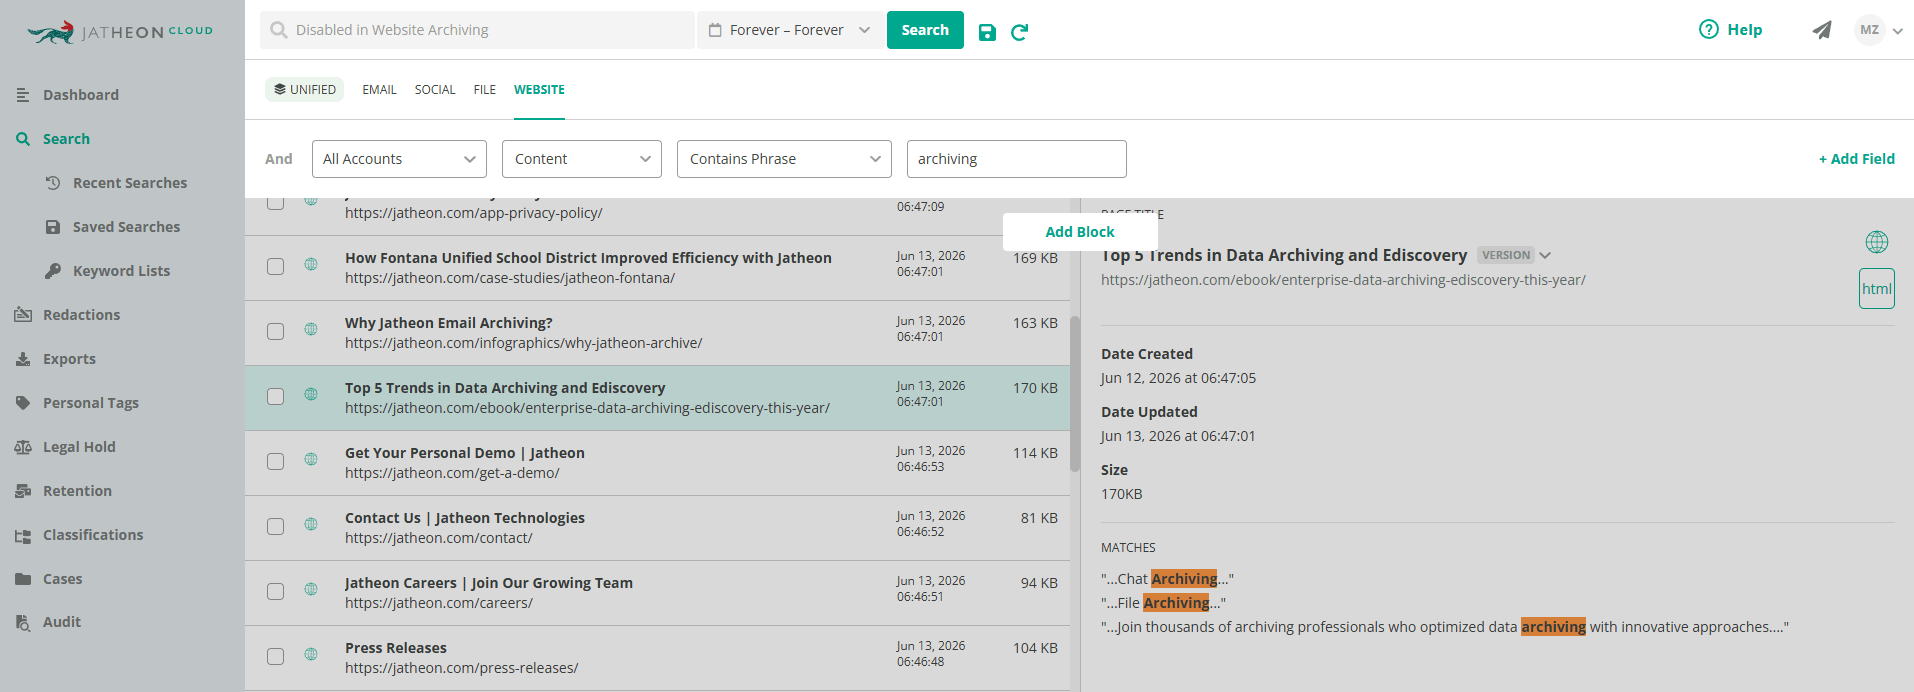Click the html format icon

coord(1877,289)
